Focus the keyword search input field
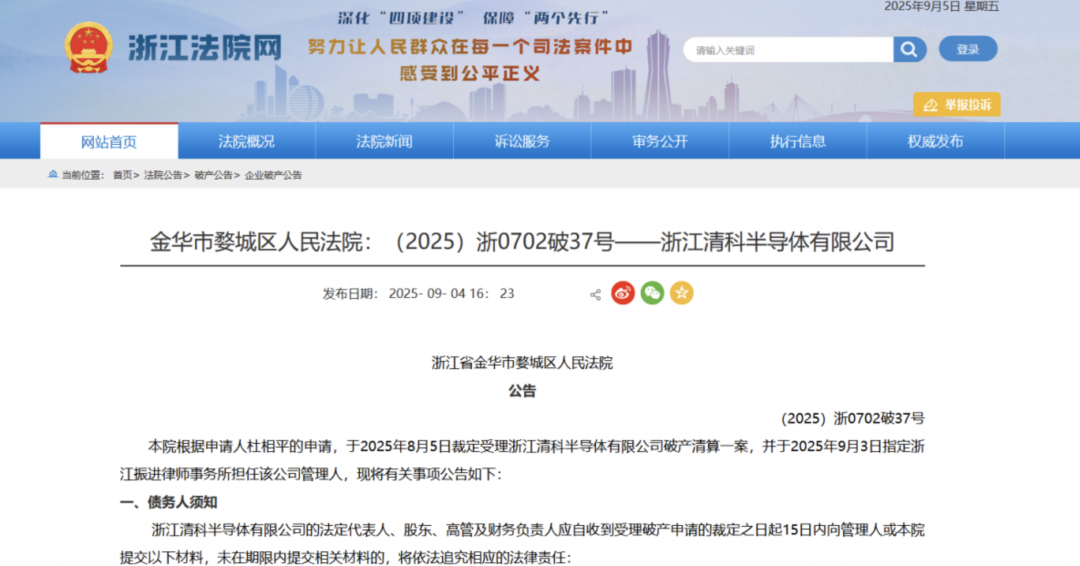The width and height of the screenshot is (1080, 566). tap(788, 50)
